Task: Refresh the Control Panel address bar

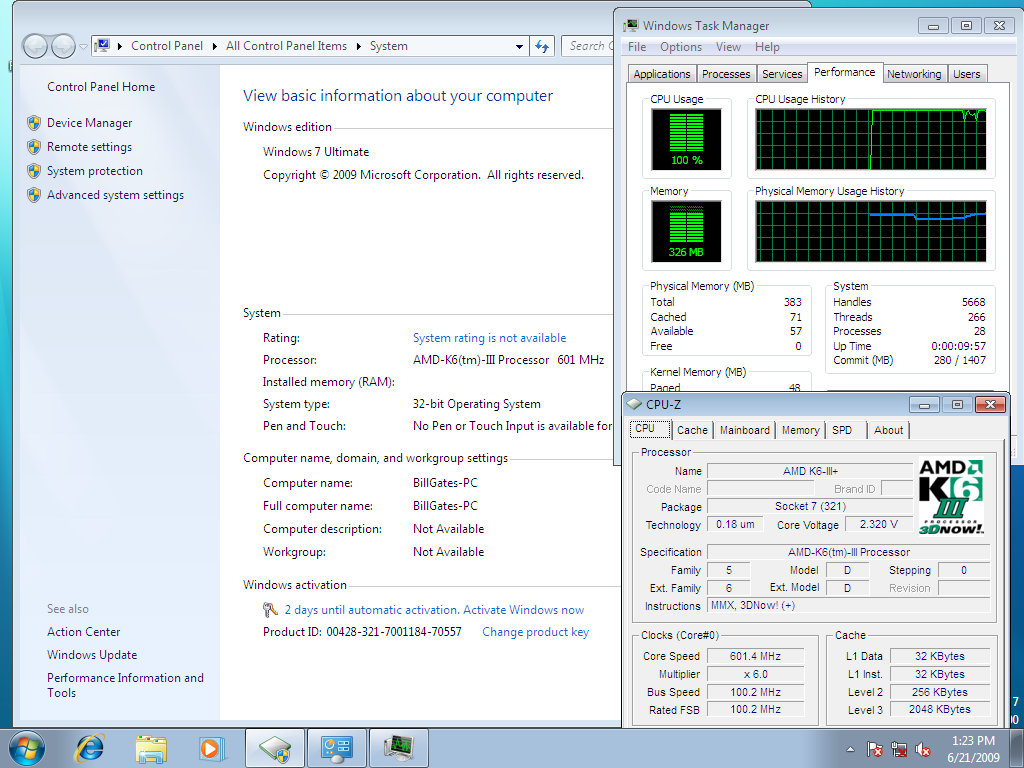Action: (542, 46)
